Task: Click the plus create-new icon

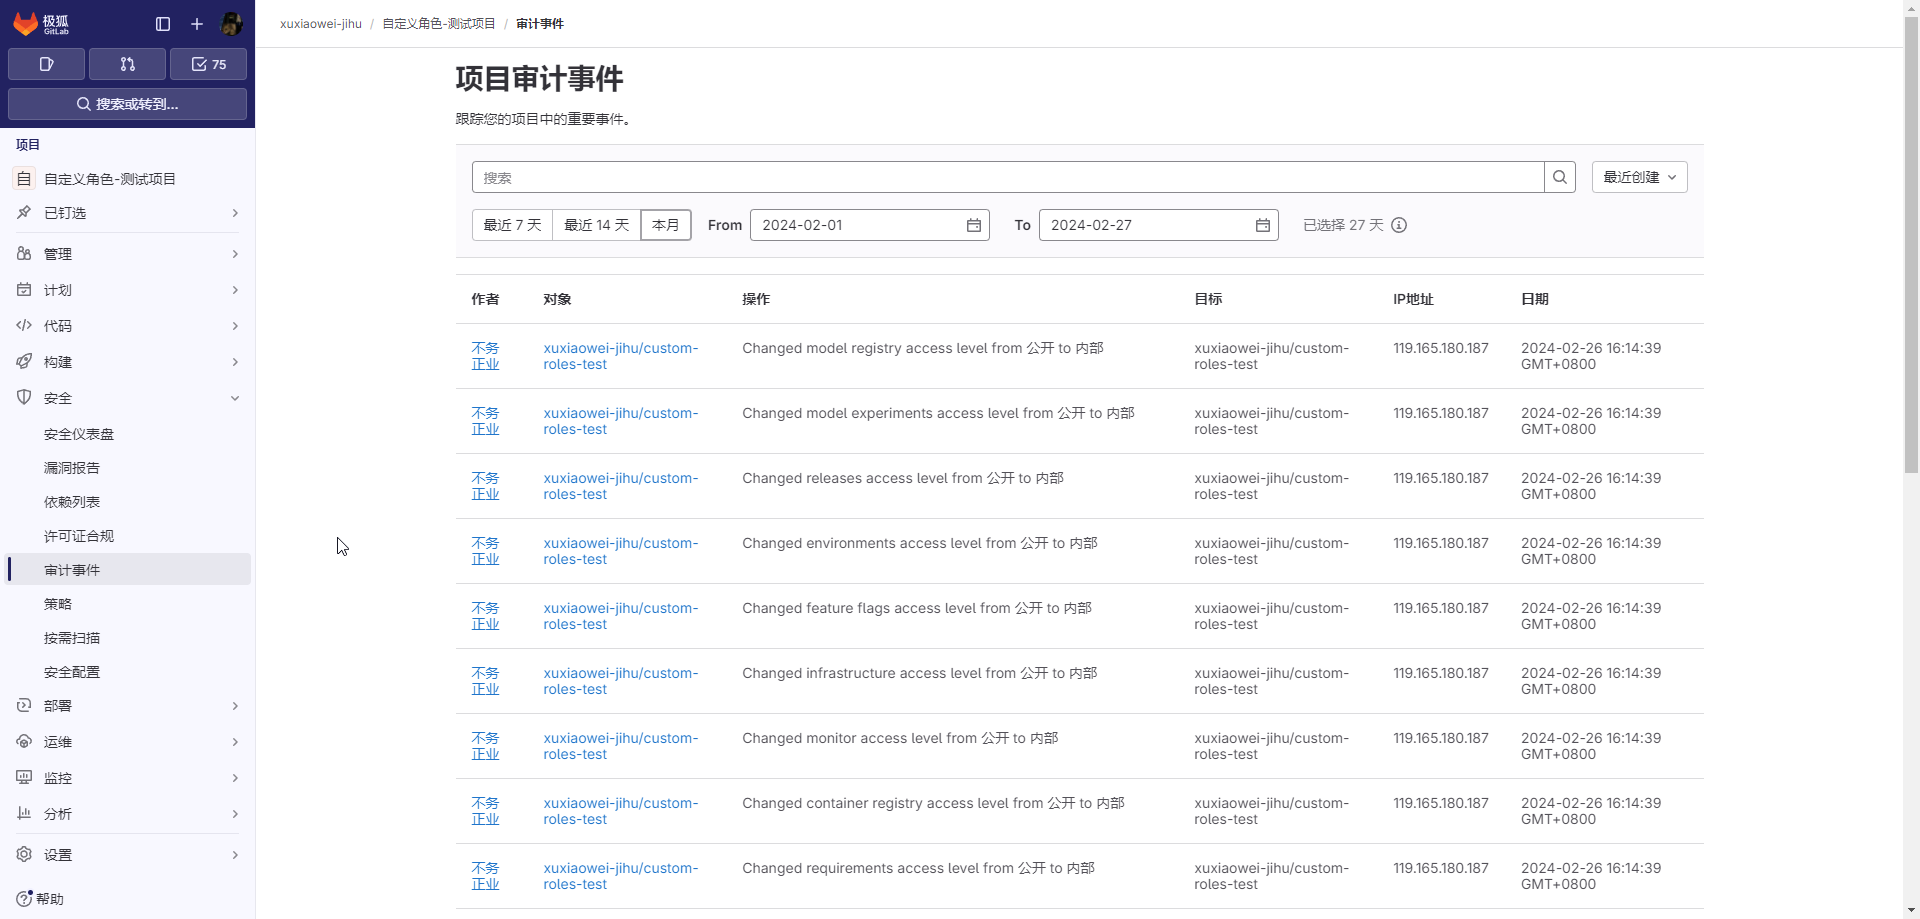Action: pyautogui.click(x=197, y=24)
